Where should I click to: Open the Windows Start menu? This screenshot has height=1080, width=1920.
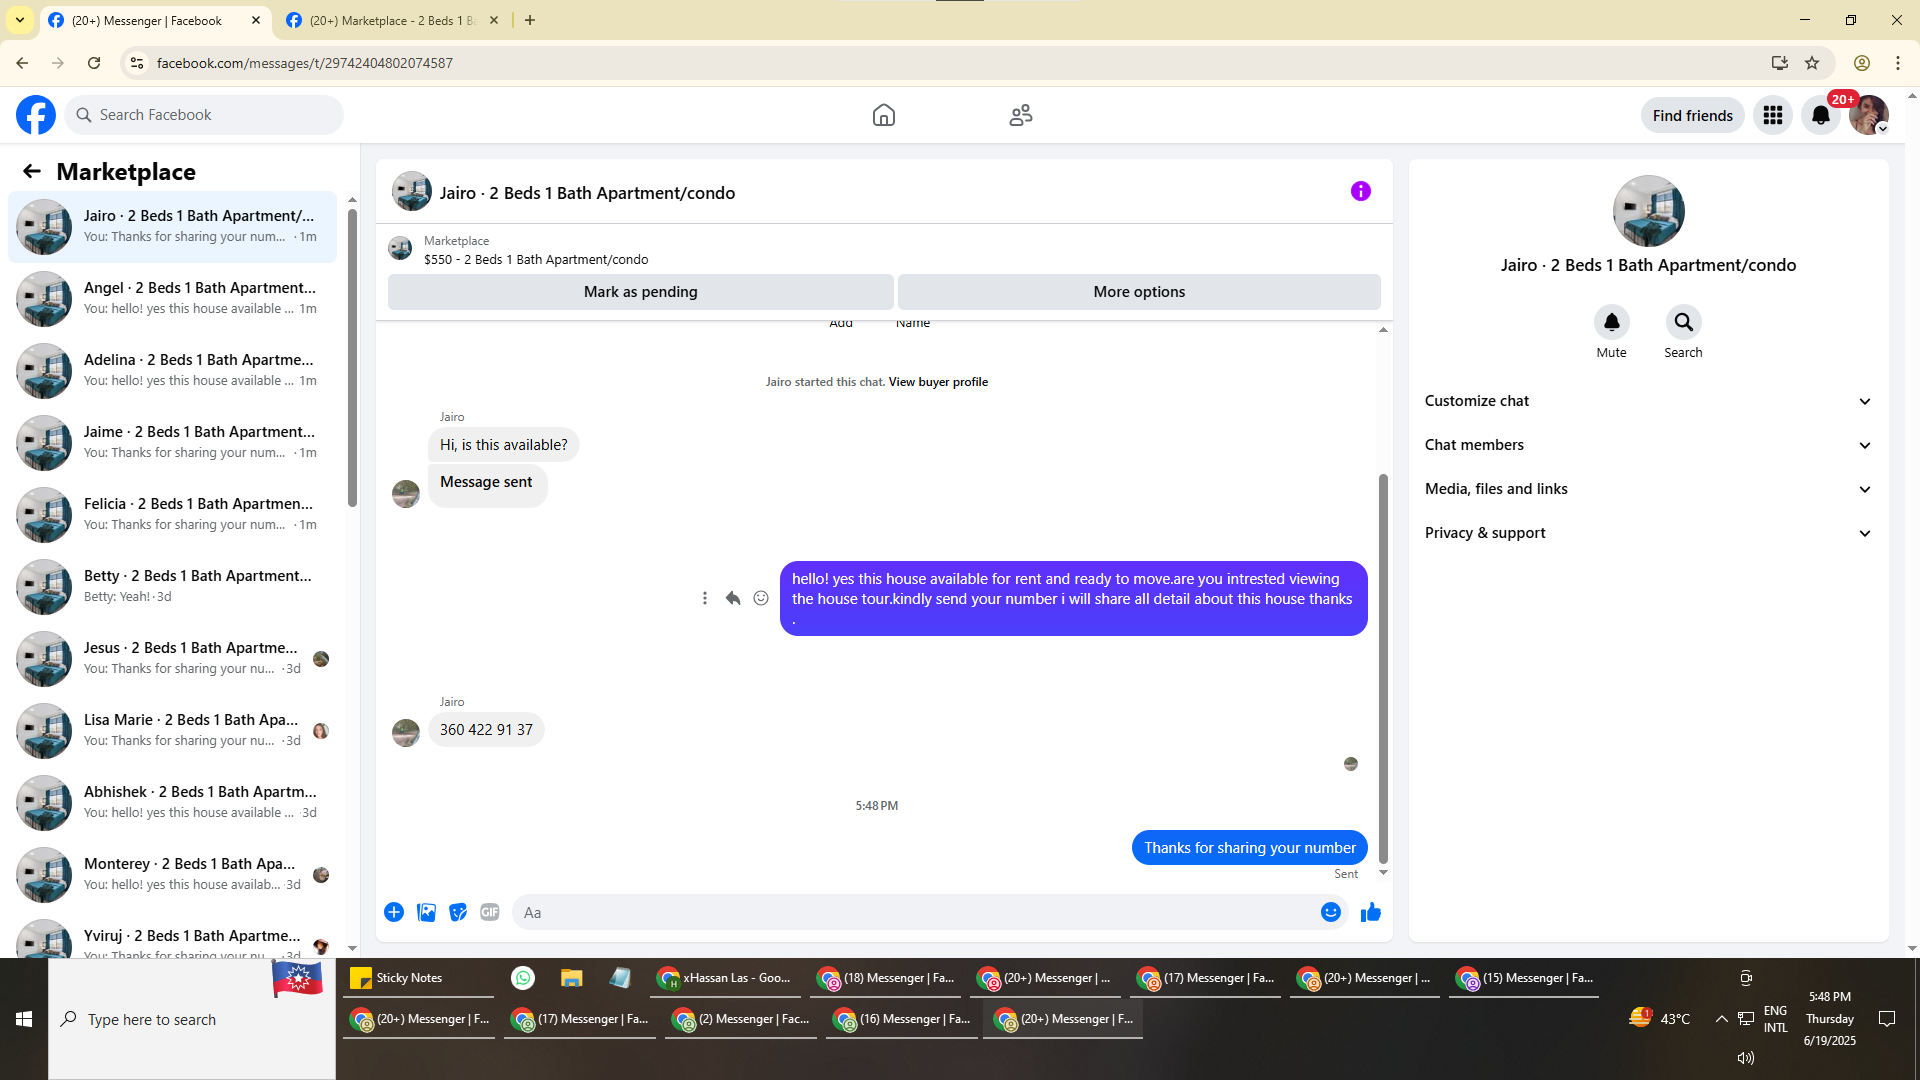(24, 1019)
